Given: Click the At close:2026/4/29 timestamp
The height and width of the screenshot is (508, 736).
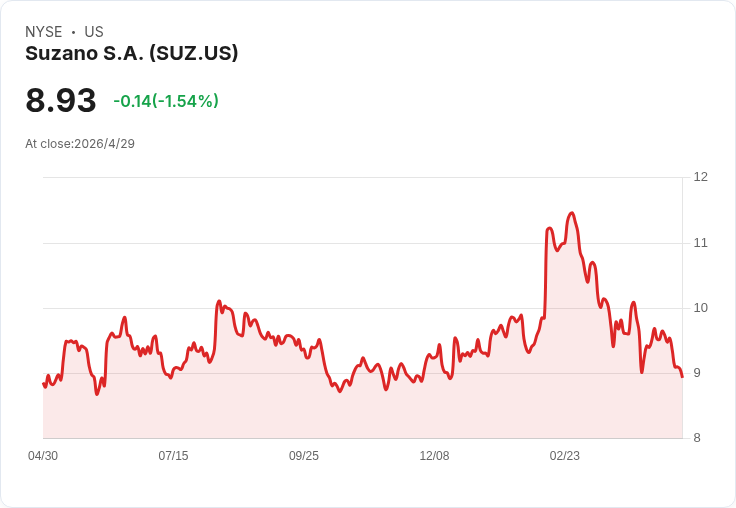Looking at the screenshot, I should coord(80,144).
